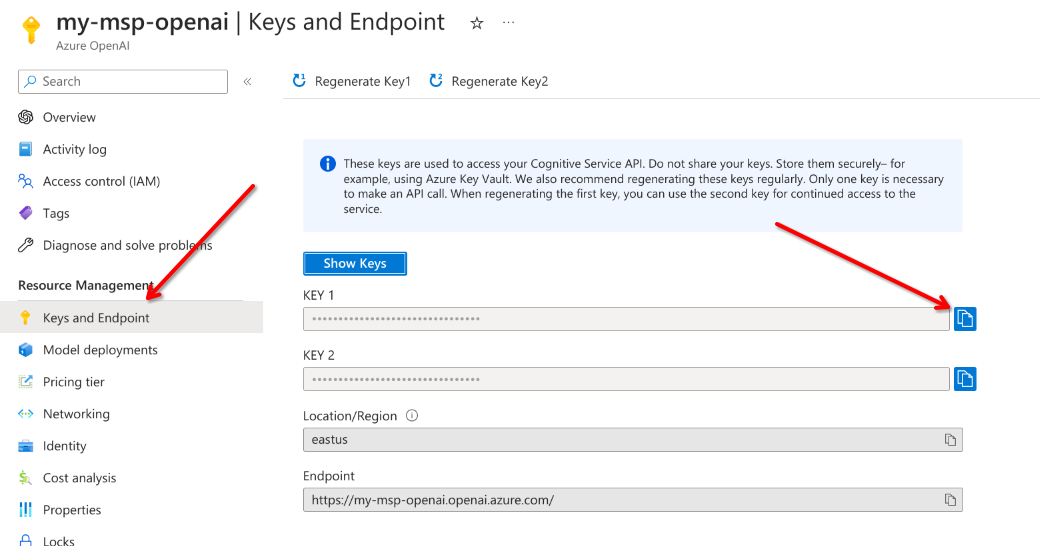Open Activity log page

click(x=74, y=149)
